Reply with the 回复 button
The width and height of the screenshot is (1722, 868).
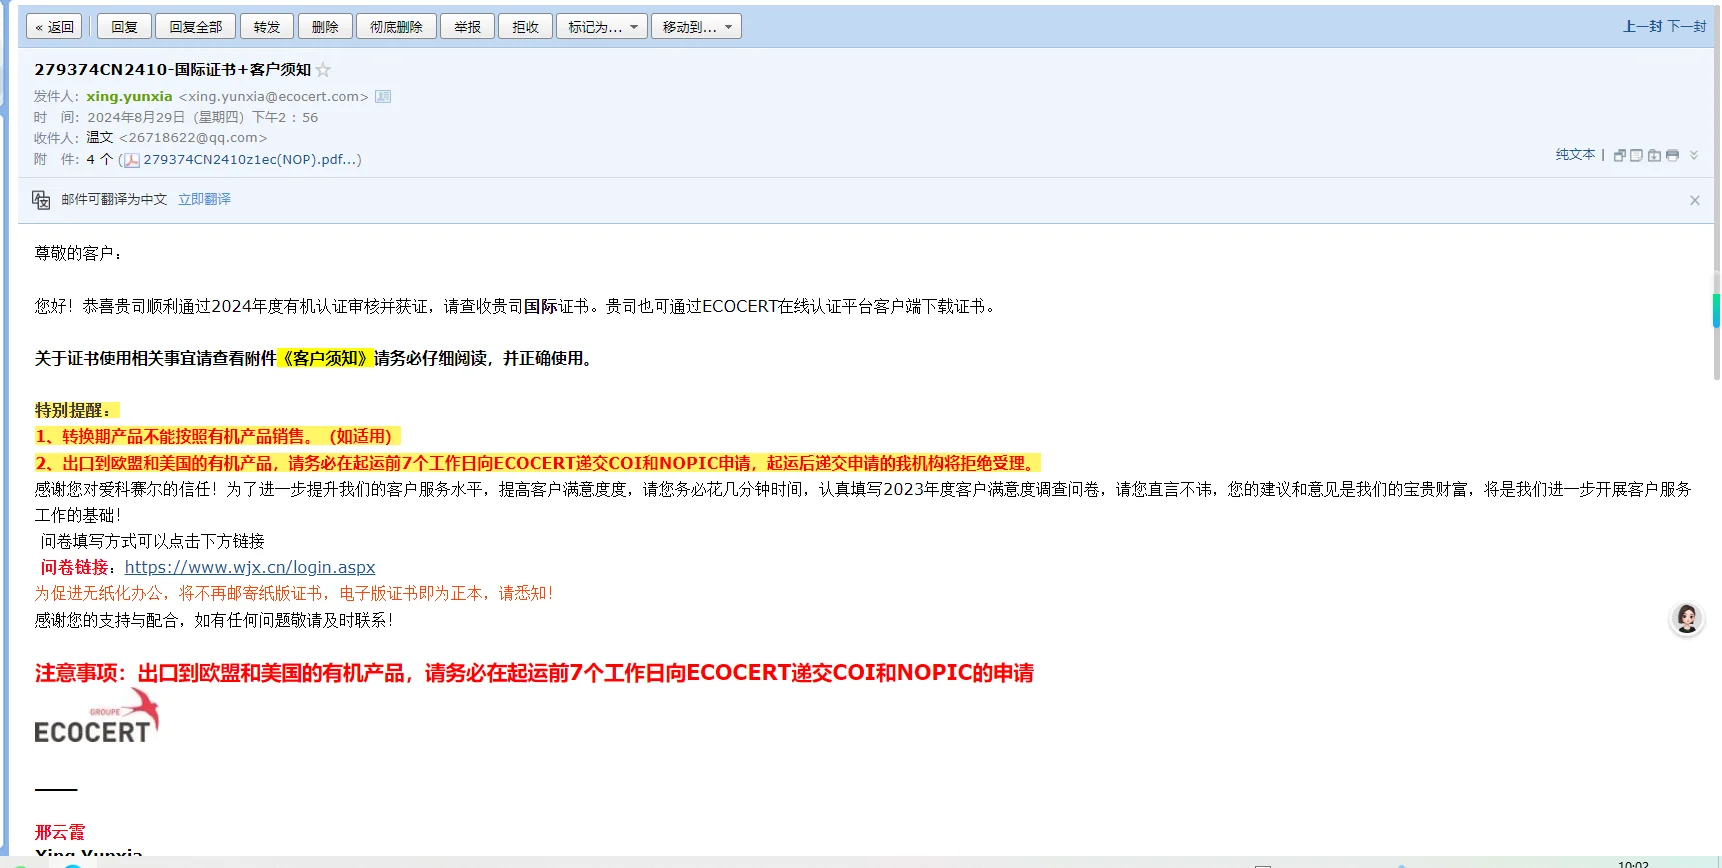tap(124, 27)
